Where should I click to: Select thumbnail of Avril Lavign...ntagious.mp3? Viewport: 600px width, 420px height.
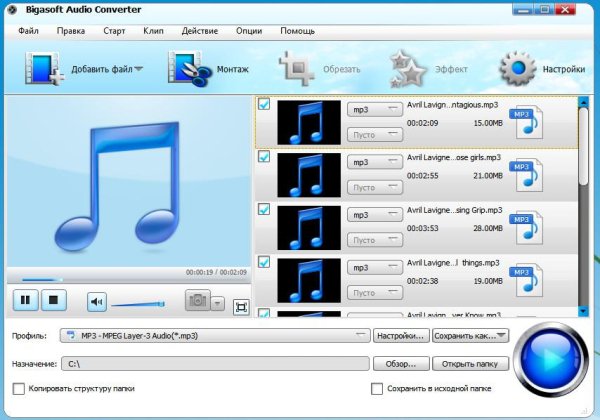coord(309,122)
